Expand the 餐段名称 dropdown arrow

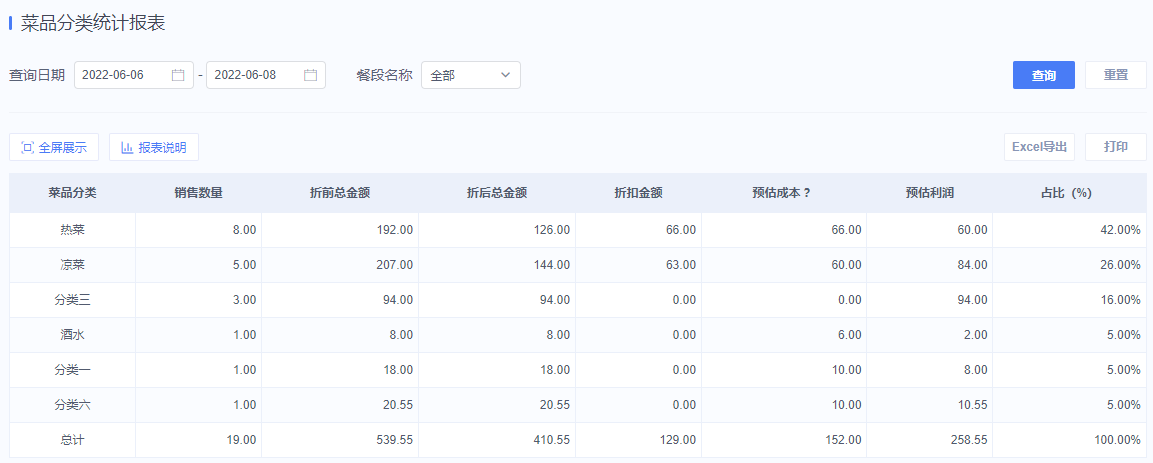(505, 75)
